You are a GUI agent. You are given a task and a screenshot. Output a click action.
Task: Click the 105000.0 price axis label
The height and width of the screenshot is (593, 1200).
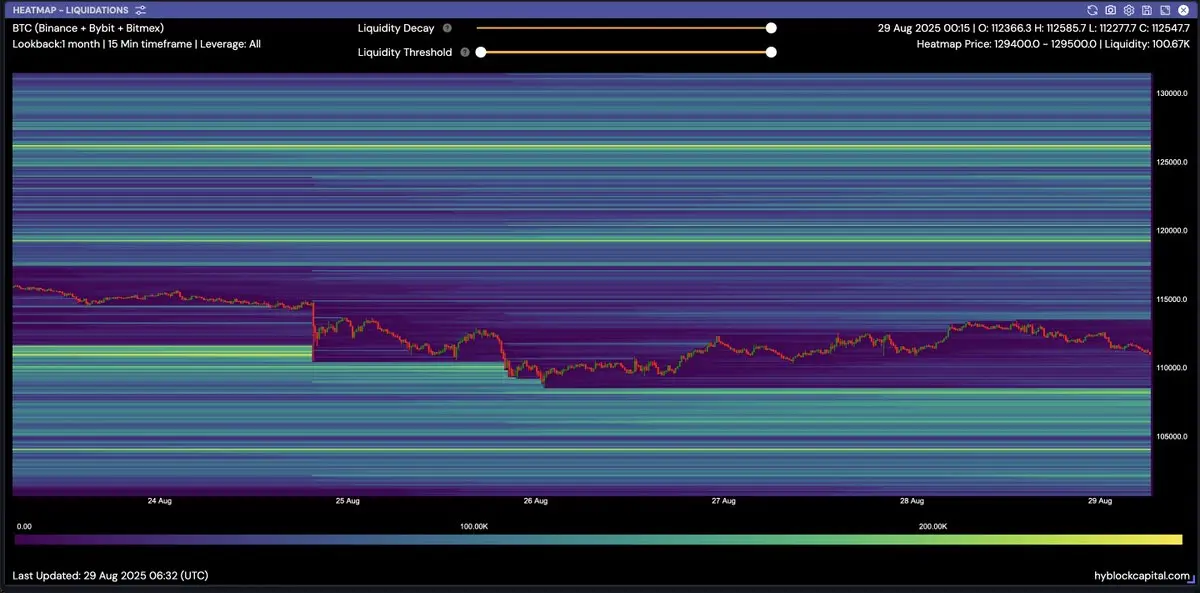tap(1171, 437)
